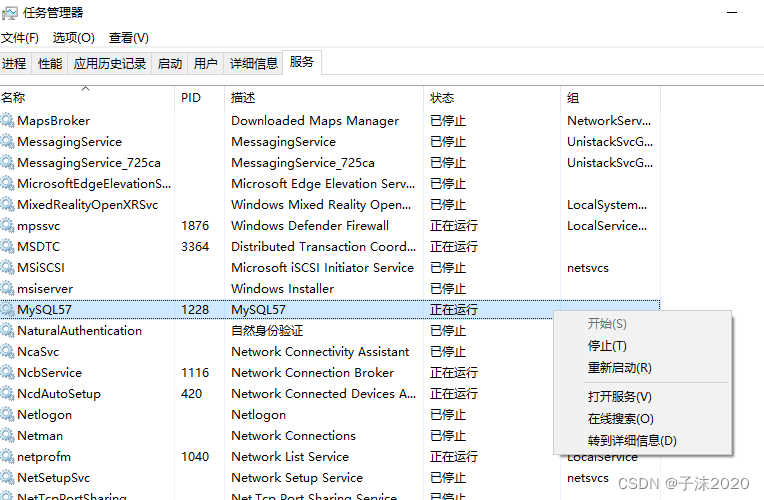The width and height of the screenshot is (764, 500).
Task: Sort by the 名称 column header
Action: pyautogui.click(x=87, y=97)
